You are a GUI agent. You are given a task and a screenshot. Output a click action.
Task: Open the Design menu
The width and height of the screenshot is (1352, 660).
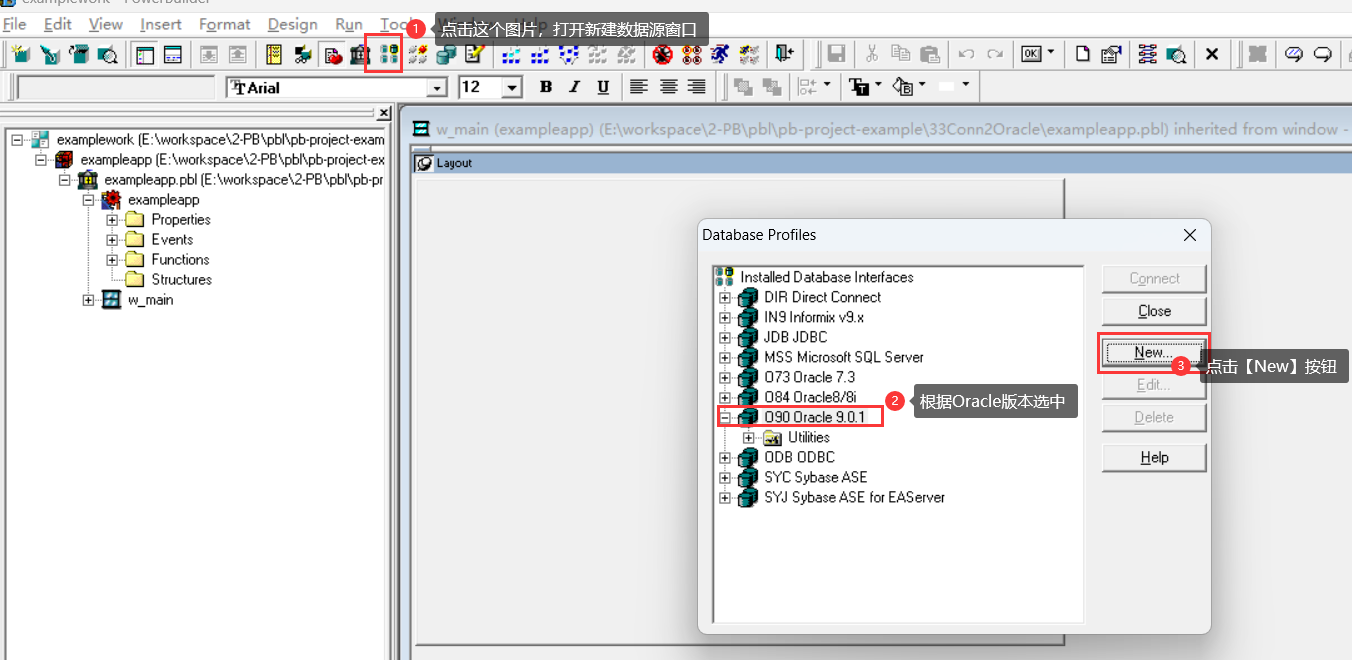[x=293, y=24]
